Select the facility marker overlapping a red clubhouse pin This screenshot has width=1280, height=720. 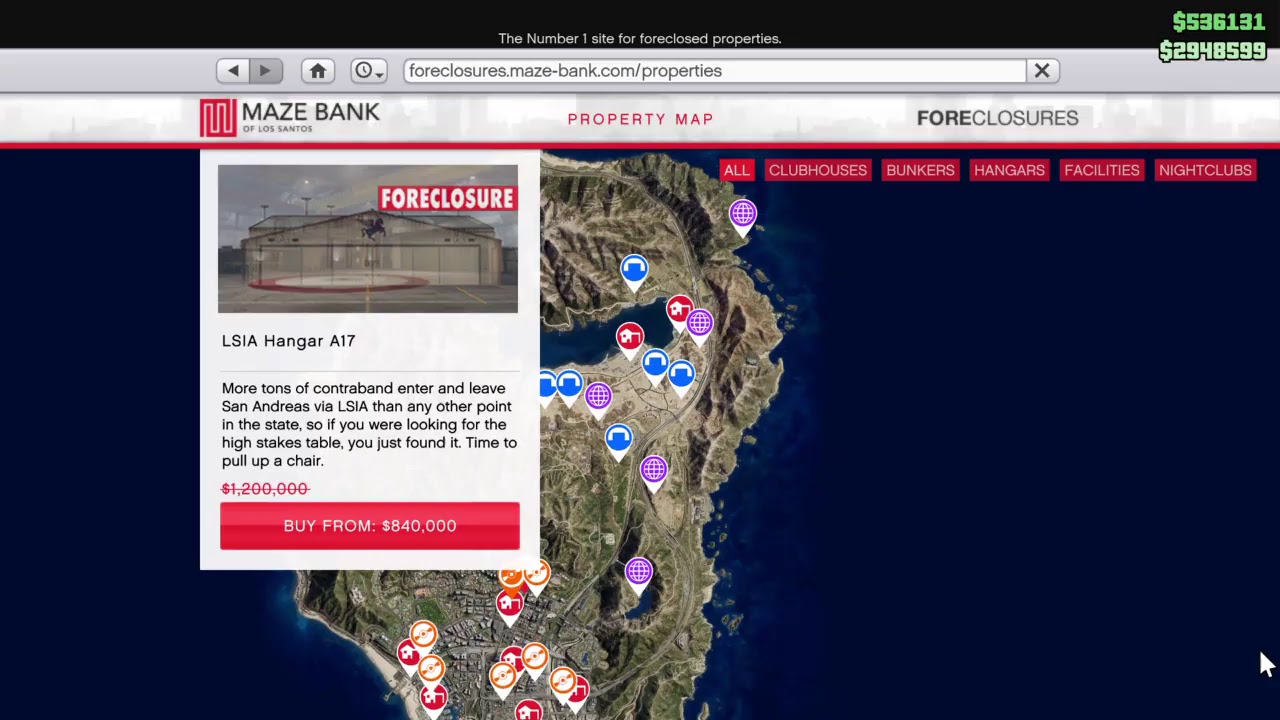click(699, 325)
